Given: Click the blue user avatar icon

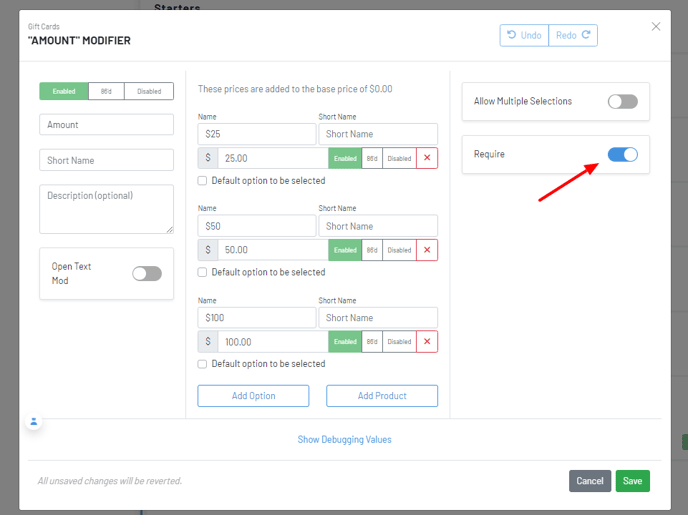Looking at the screenshot, I should coord(33,422).
